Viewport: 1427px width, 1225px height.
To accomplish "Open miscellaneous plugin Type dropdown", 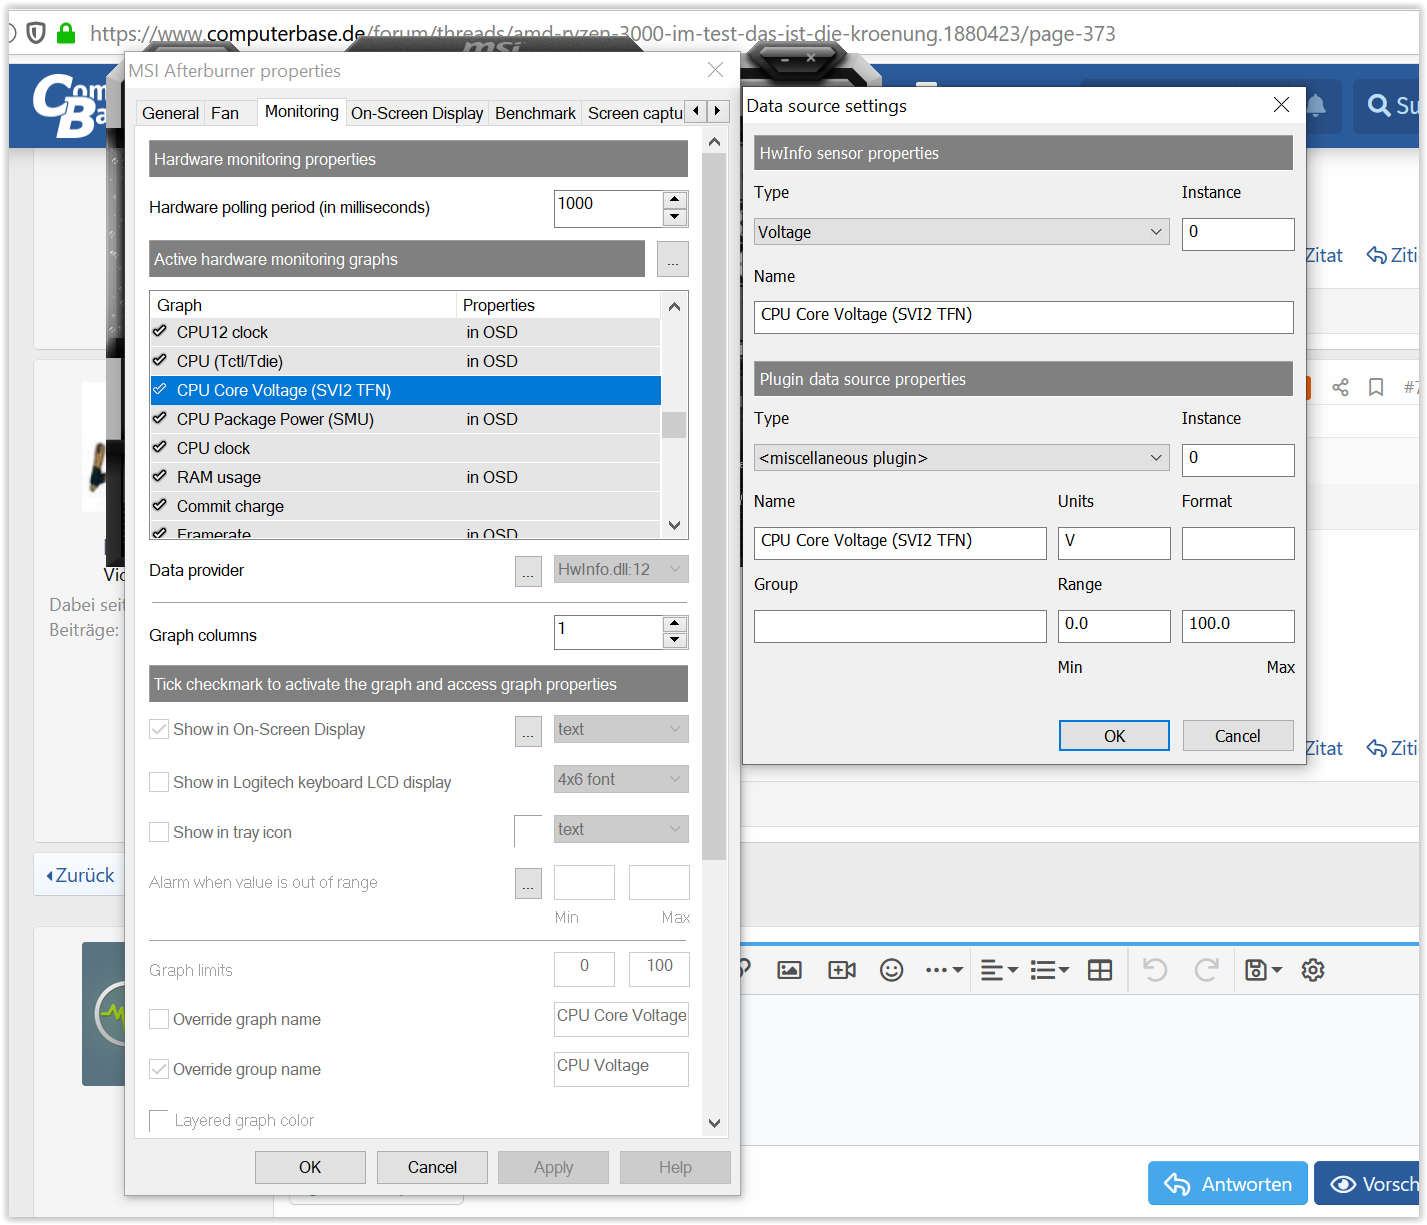I will (962, 458).
